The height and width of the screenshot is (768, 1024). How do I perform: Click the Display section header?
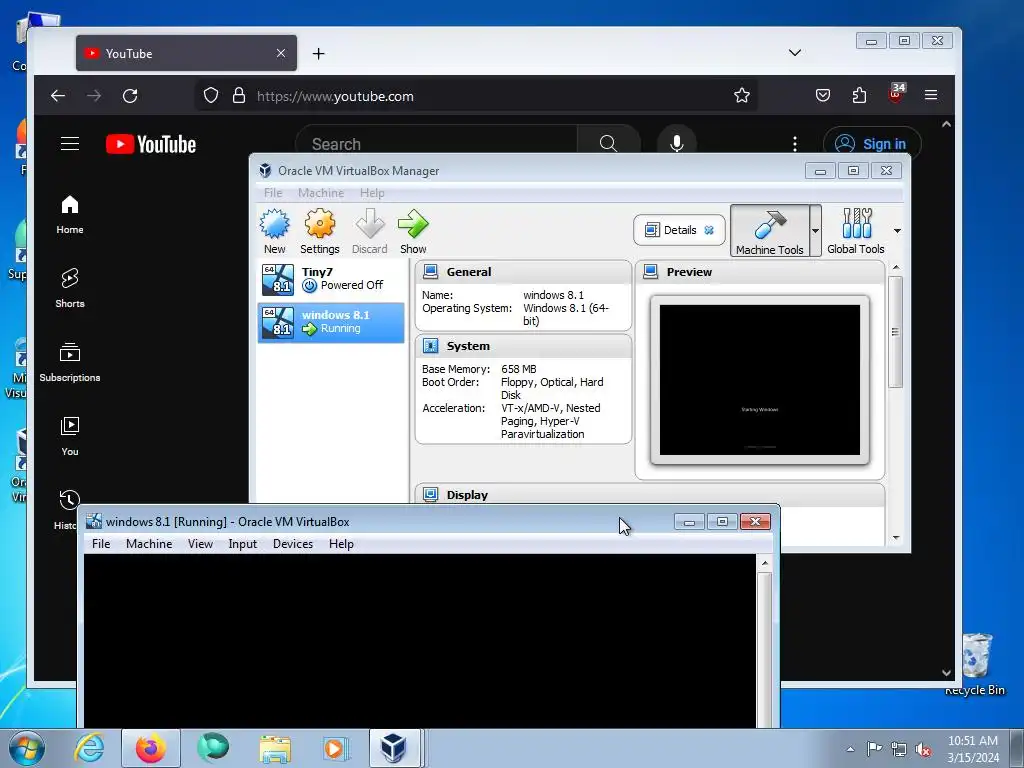tap(650, 494)
